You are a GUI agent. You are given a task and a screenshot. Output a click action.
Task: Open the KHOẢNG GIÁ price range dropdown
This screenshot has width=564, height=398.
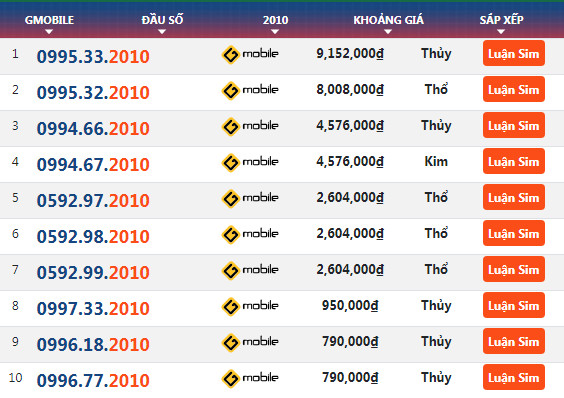point(388,23)
